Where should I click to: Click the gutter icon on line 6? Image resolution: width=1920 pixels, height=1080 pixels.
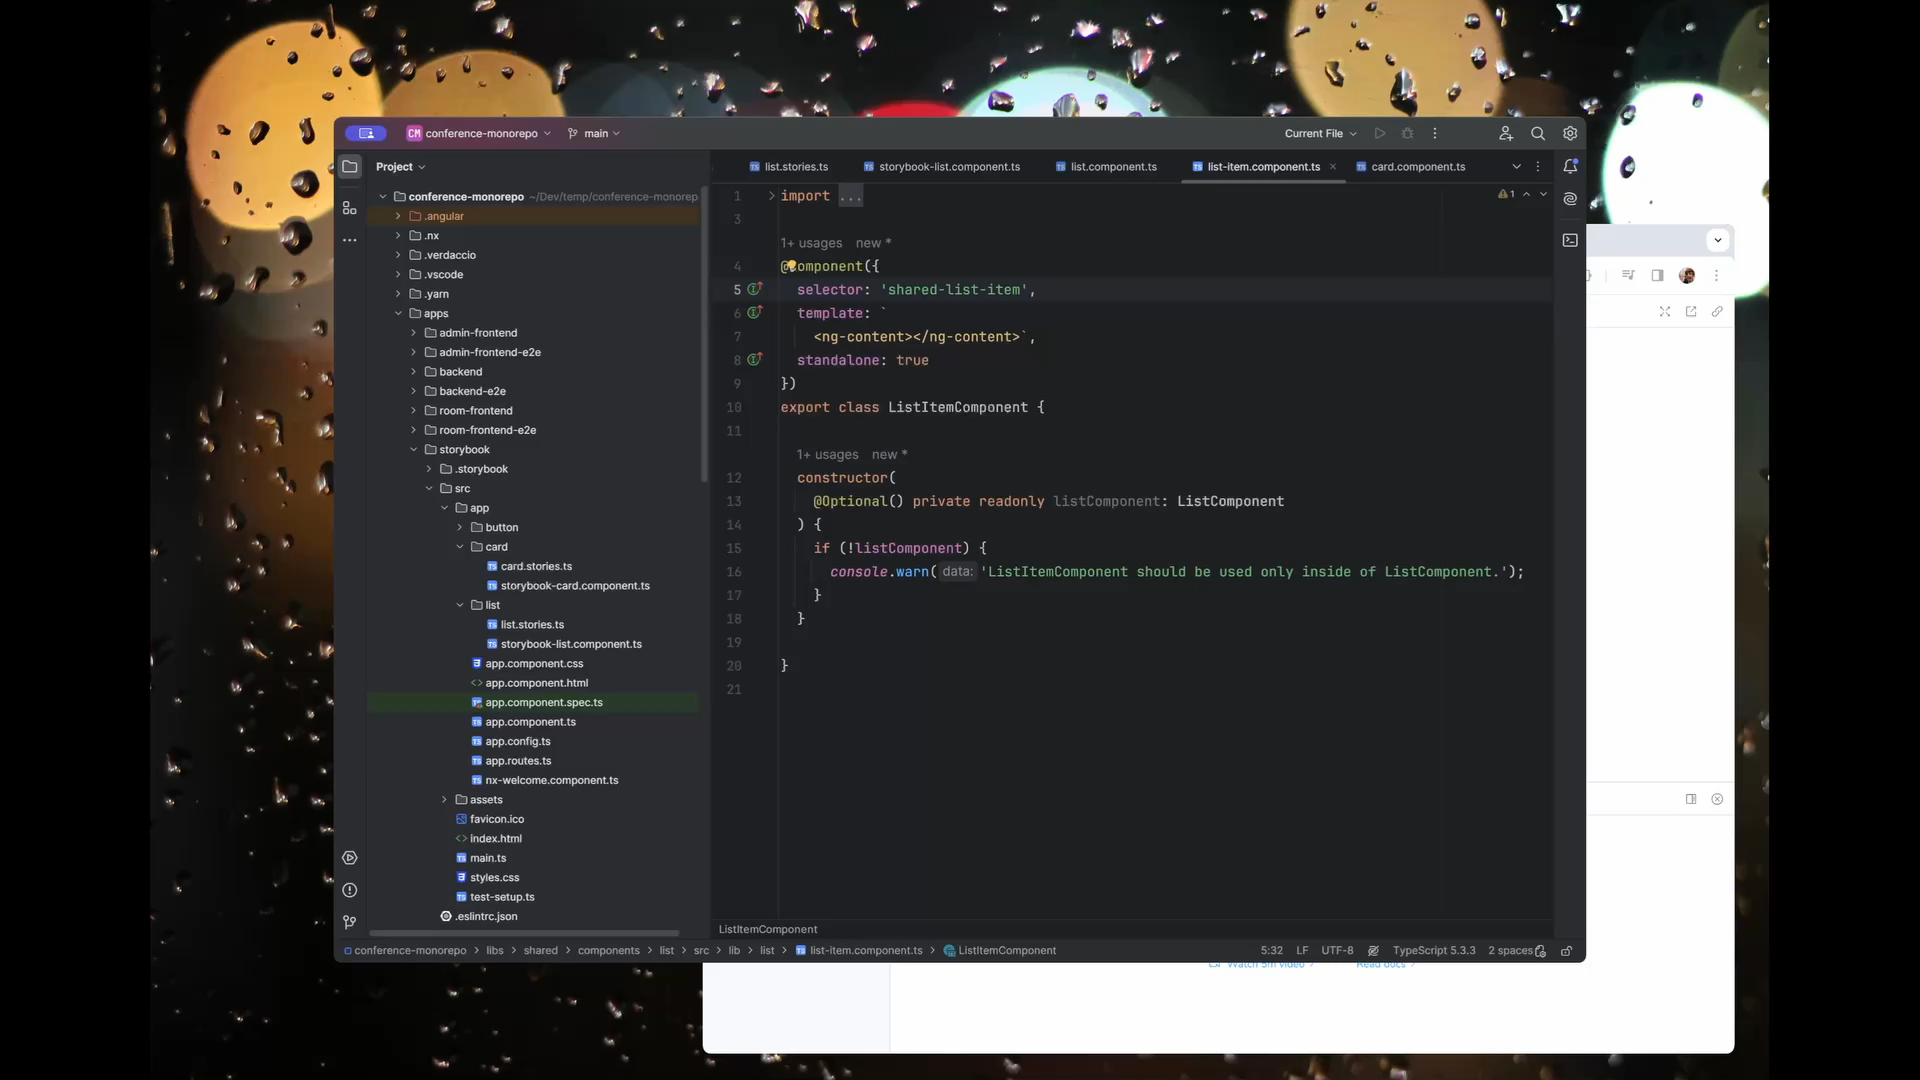tap(755, 312)
